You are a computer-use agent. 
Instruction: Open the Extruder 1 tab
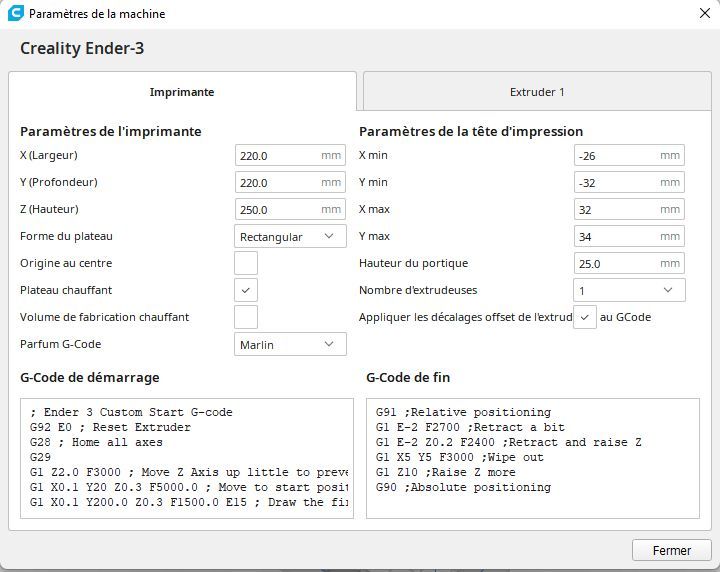(x=537, y=92)
